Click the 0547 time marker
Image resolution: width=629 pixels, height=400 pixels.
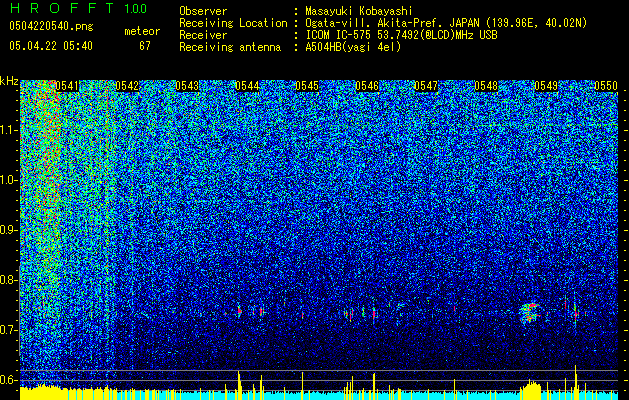click(426, 86)
